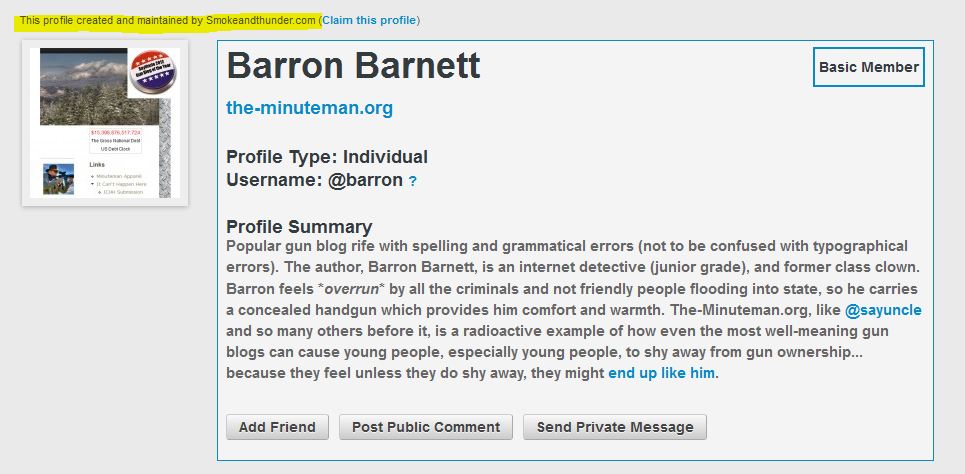
Task: Click the Basic Member badge
Action: (x=868, y=67)
